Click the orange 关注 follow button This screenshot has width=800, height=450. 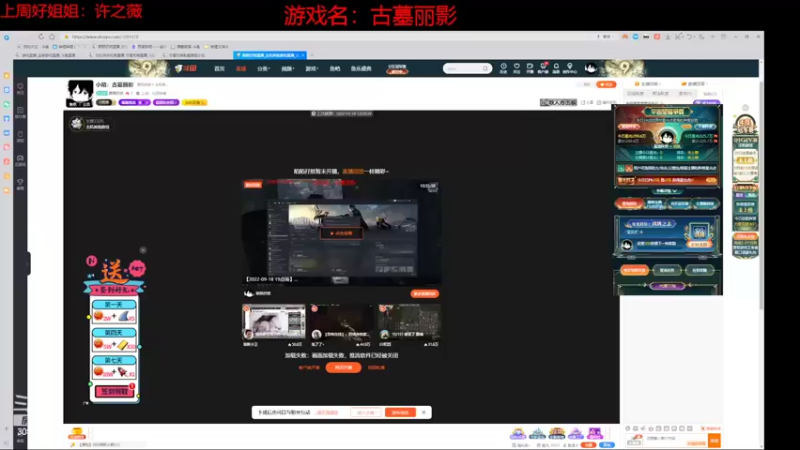606,85
